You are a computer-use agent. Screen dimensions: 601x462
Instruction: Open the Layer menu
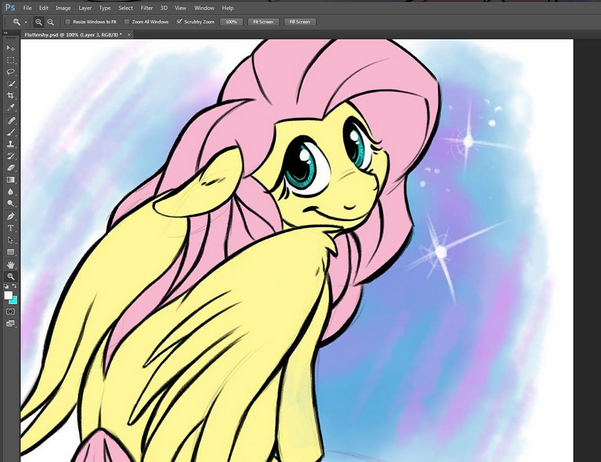tap(85, 8)
